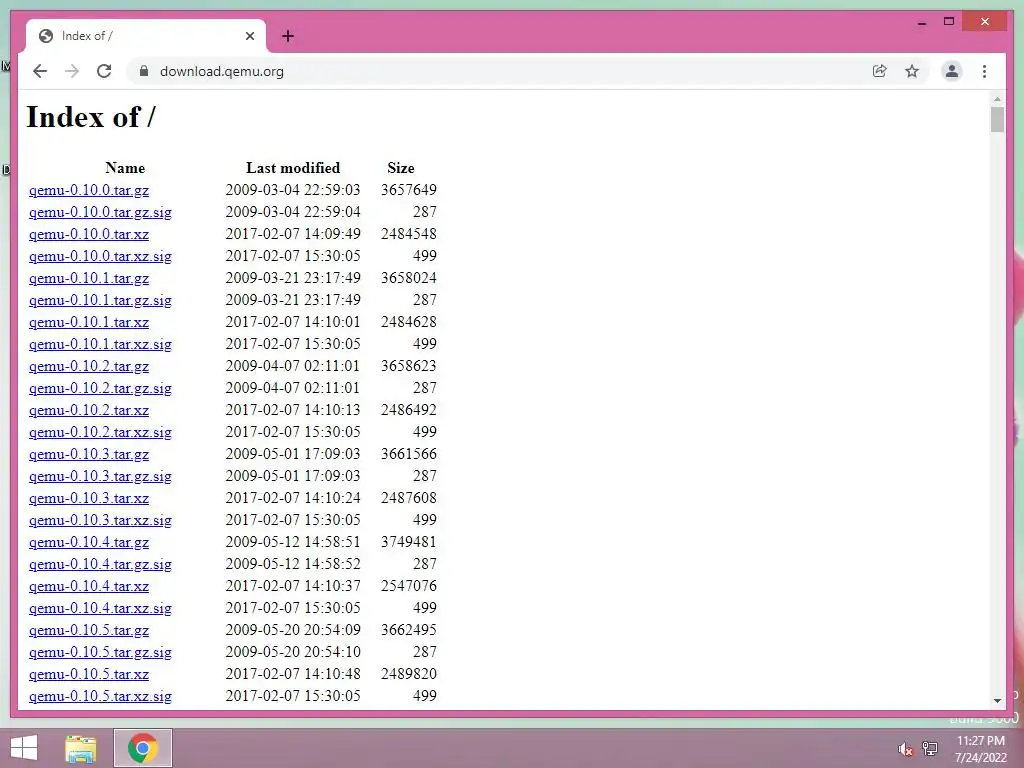This screenshot has height=768, width=1024.
Task: Click the scrollbar up arrow
Action: 997,99
